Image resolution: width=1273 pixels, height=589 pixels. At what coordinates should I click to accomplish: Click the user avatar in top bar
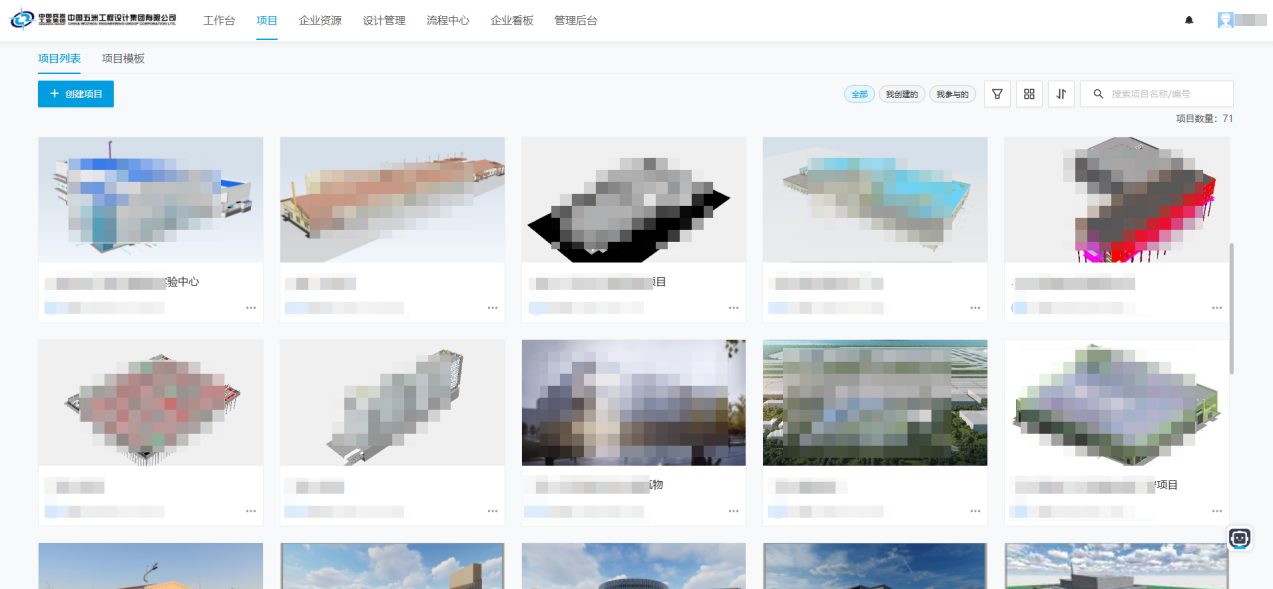1225,20
